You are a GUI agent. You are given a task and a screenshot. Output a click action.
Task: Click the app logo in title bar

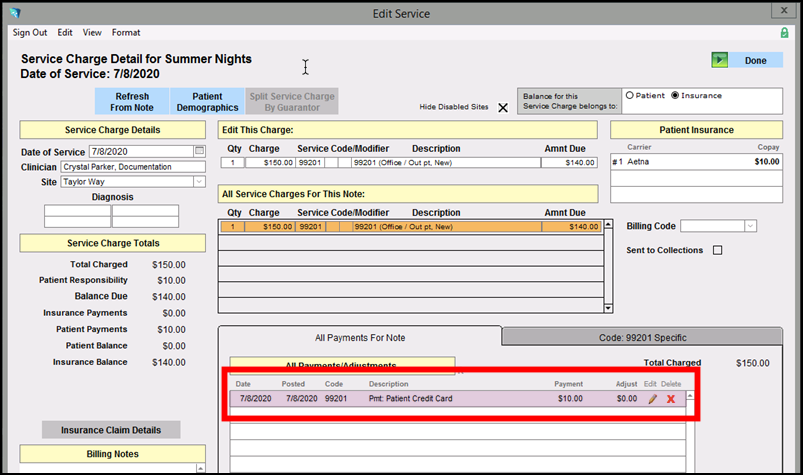pos(13,12)
